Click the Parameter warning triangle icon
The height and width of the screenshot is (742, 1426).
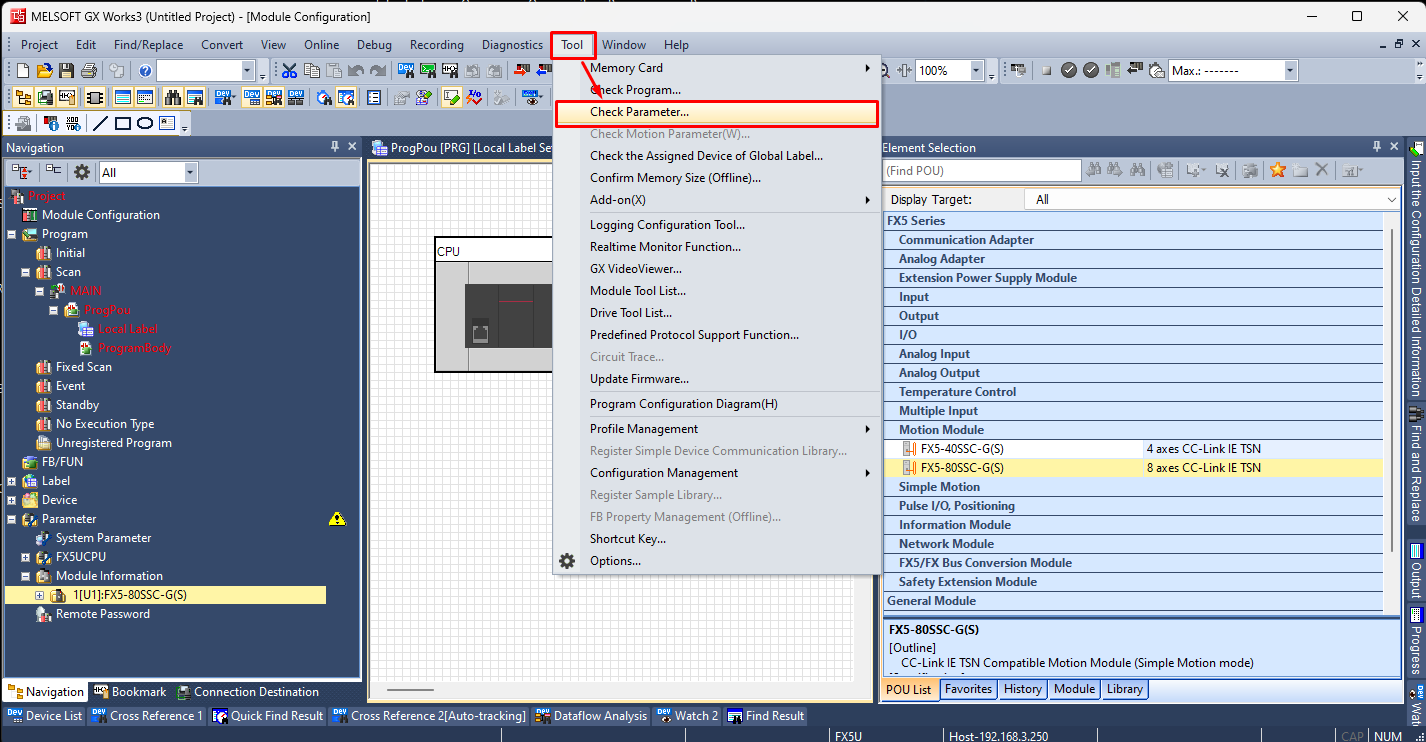(x=337, y=519)
